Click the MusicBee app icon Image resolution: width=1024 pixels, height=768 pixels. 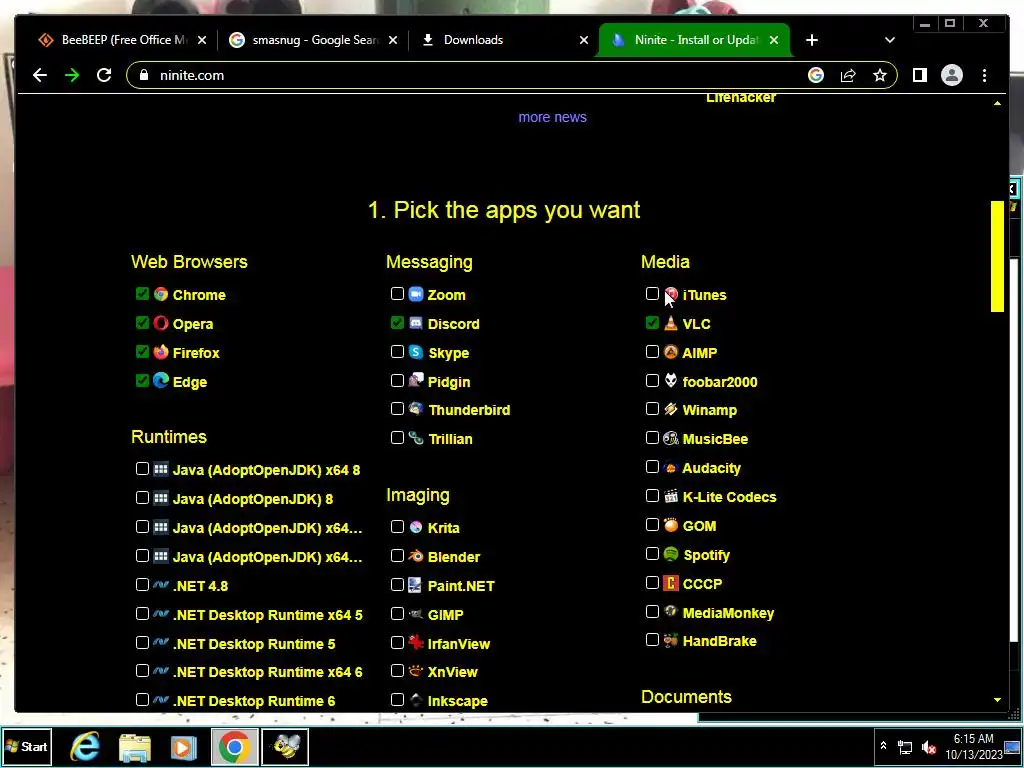click(671, 438)
